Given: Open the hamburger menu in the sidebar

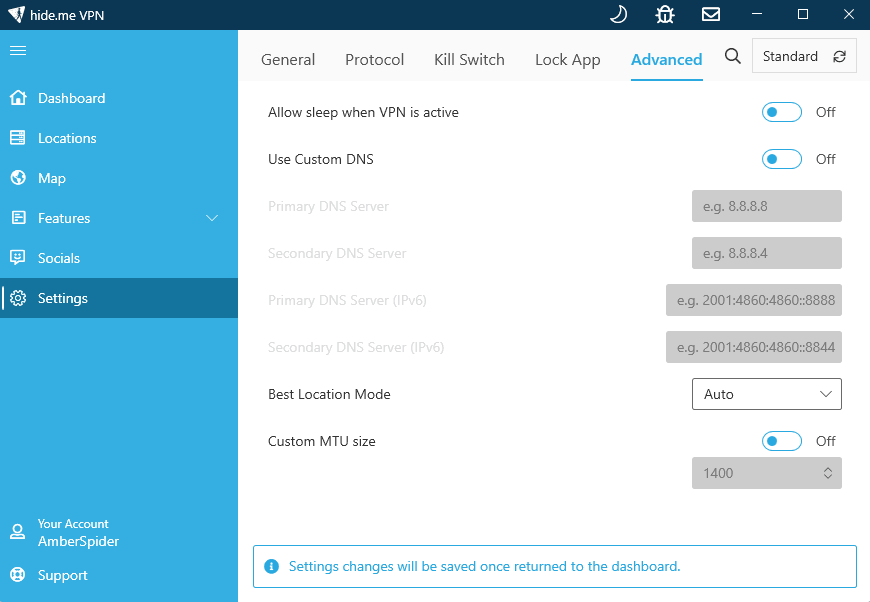Looking at the screenshot, I should coord(20,52).
